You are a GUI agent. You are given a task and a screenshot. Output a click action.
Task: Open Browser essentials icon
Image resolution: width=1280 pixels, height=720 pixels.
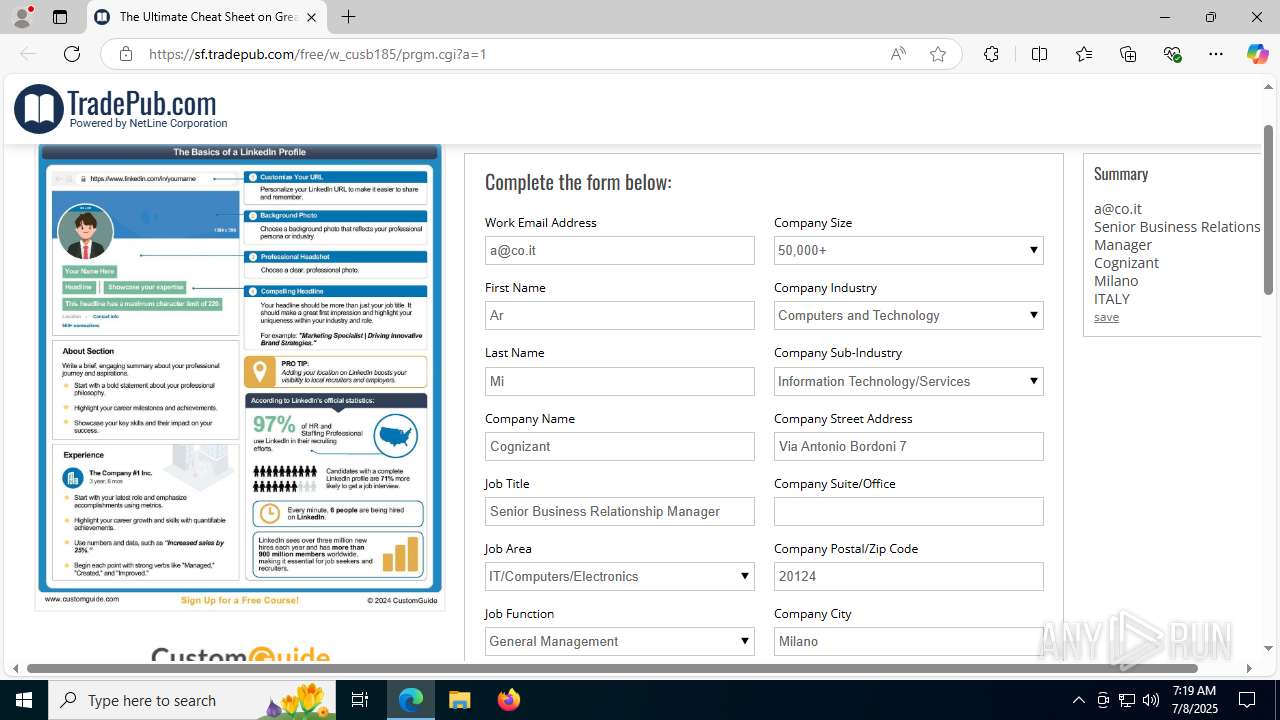click(x=1172, y=54)
